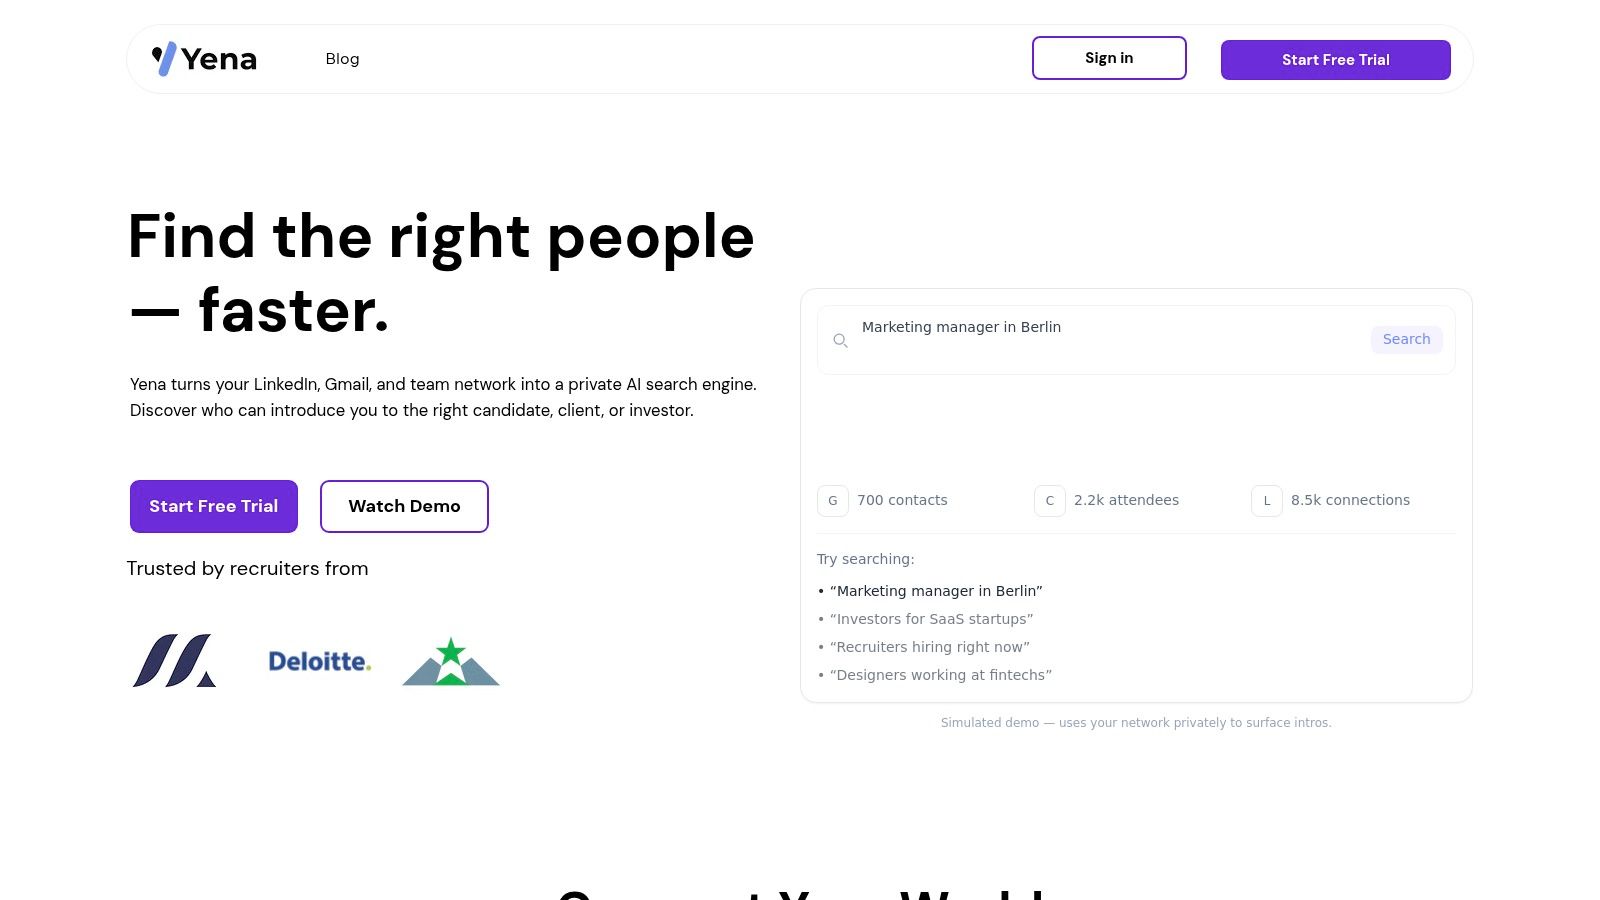
Task: Open the Watch Demo video
Action: [404, 506]
